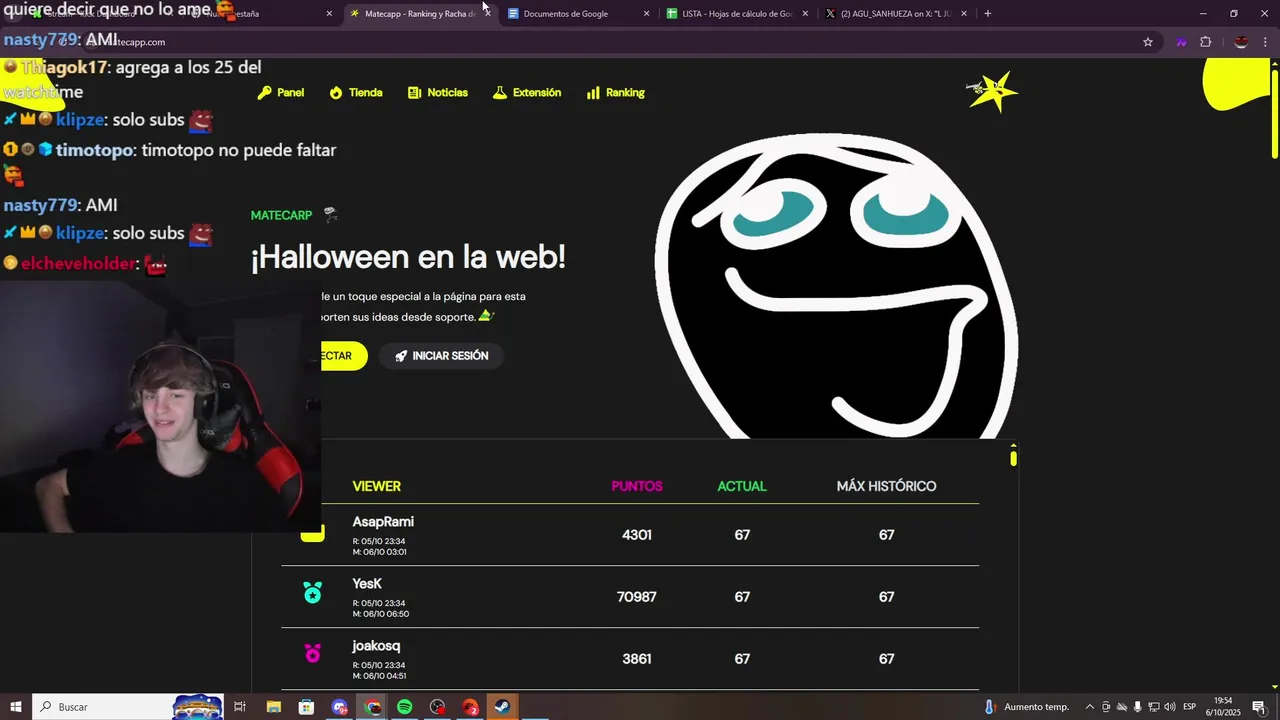Open the browser extensions puzzle icon
1280x720 pixels.
click(x=1206, y=42)
